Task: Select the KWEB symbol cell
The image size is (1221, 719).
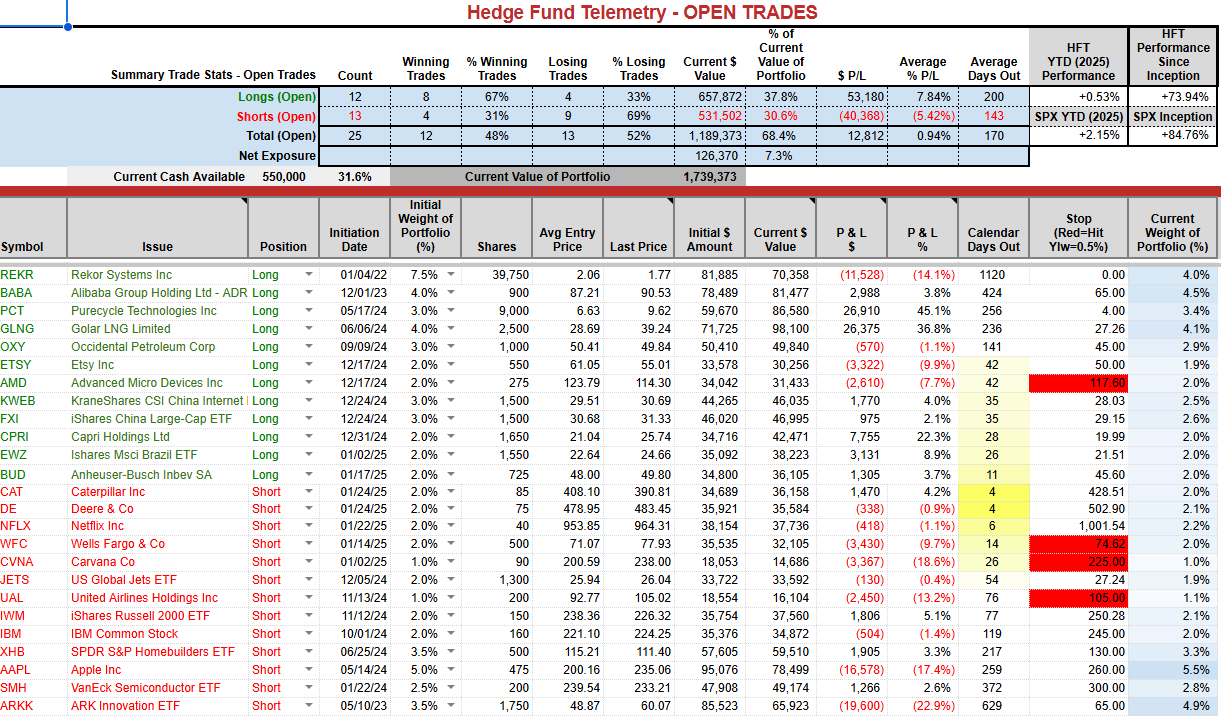Action: 33,401
